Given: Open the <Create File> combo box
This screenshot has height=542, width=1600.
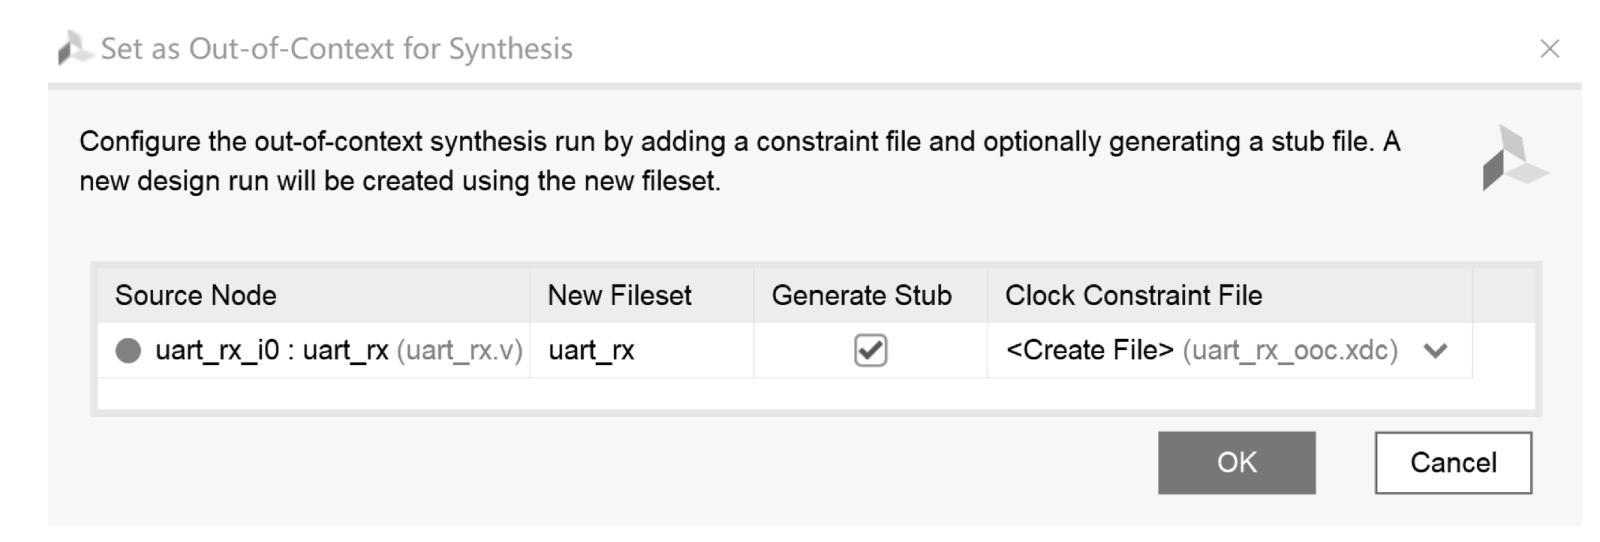Looking at the screenshot, I should (x=1200, y=351).
